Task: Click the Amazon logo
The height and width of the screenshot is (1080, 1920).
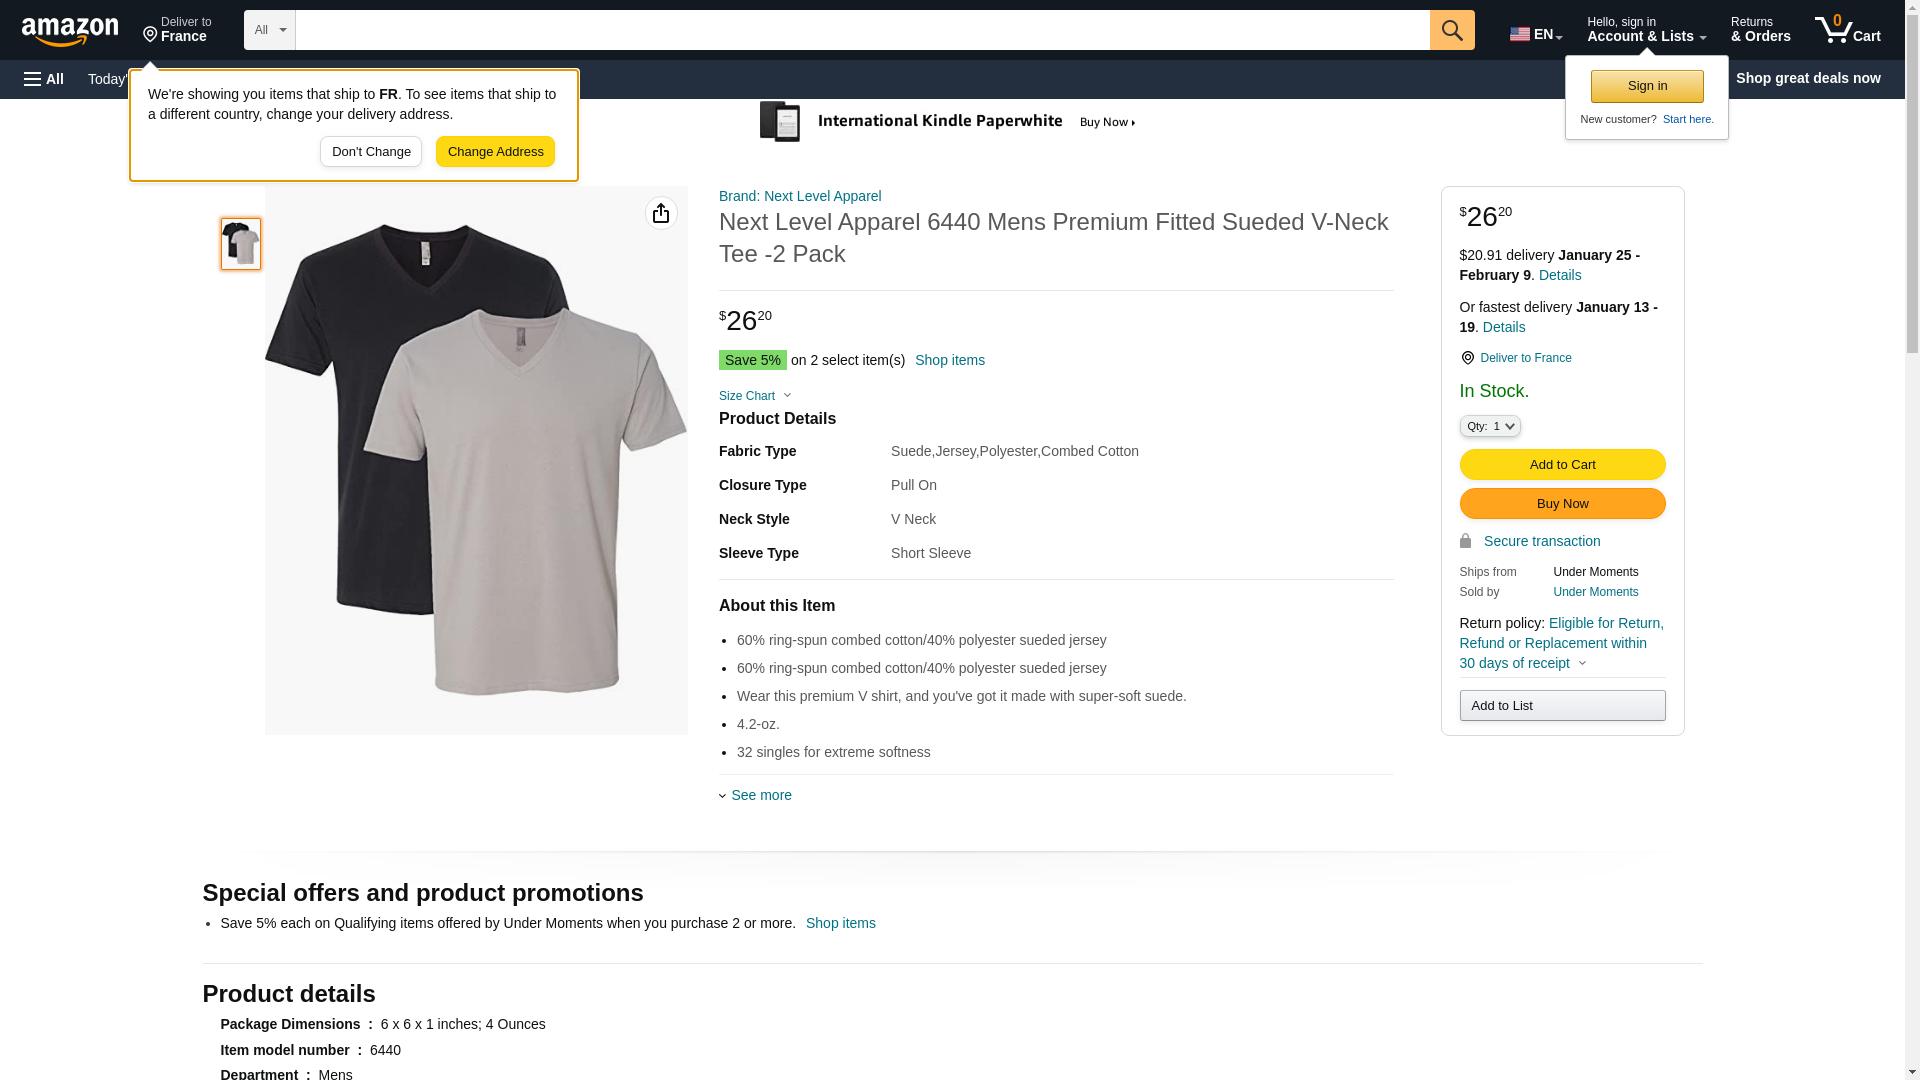Action: [70, 31]
